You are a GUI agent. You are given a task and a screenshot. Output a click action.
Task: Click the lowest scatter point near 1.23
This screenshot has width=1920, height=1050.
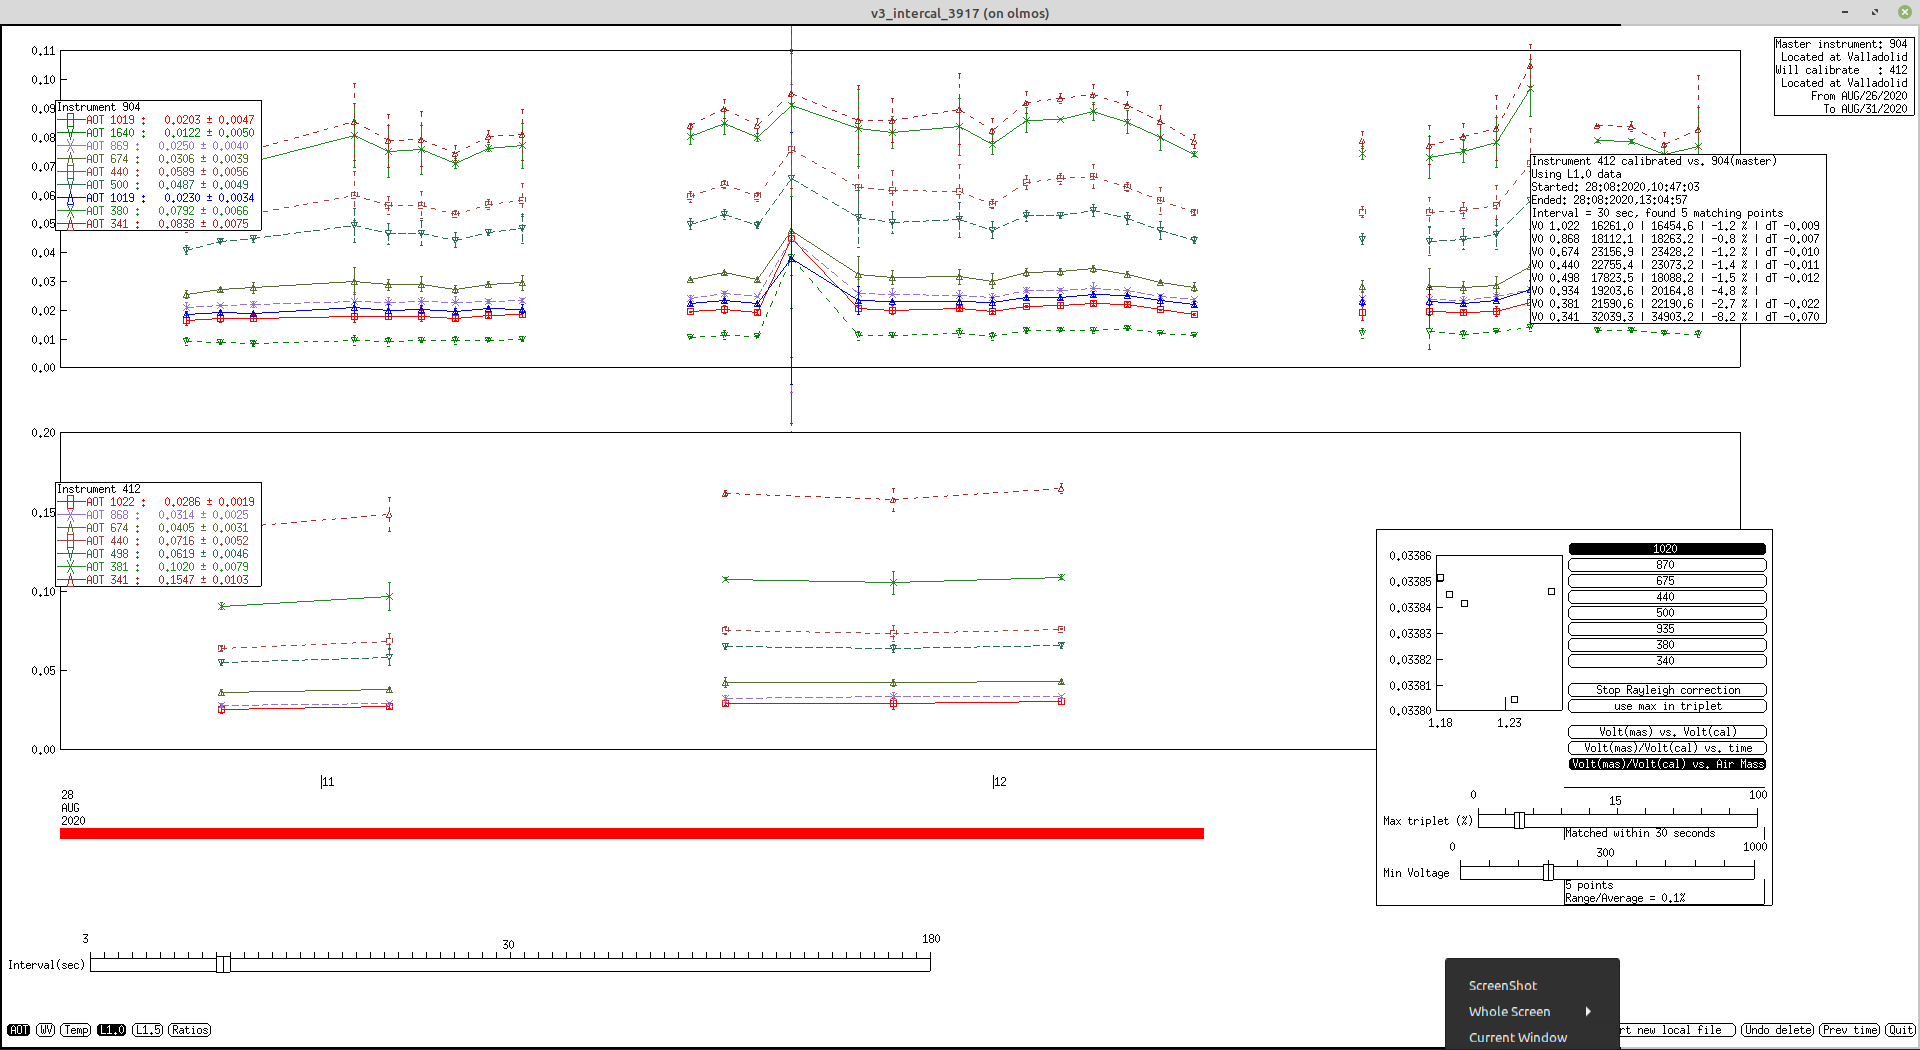[1514, 700]
